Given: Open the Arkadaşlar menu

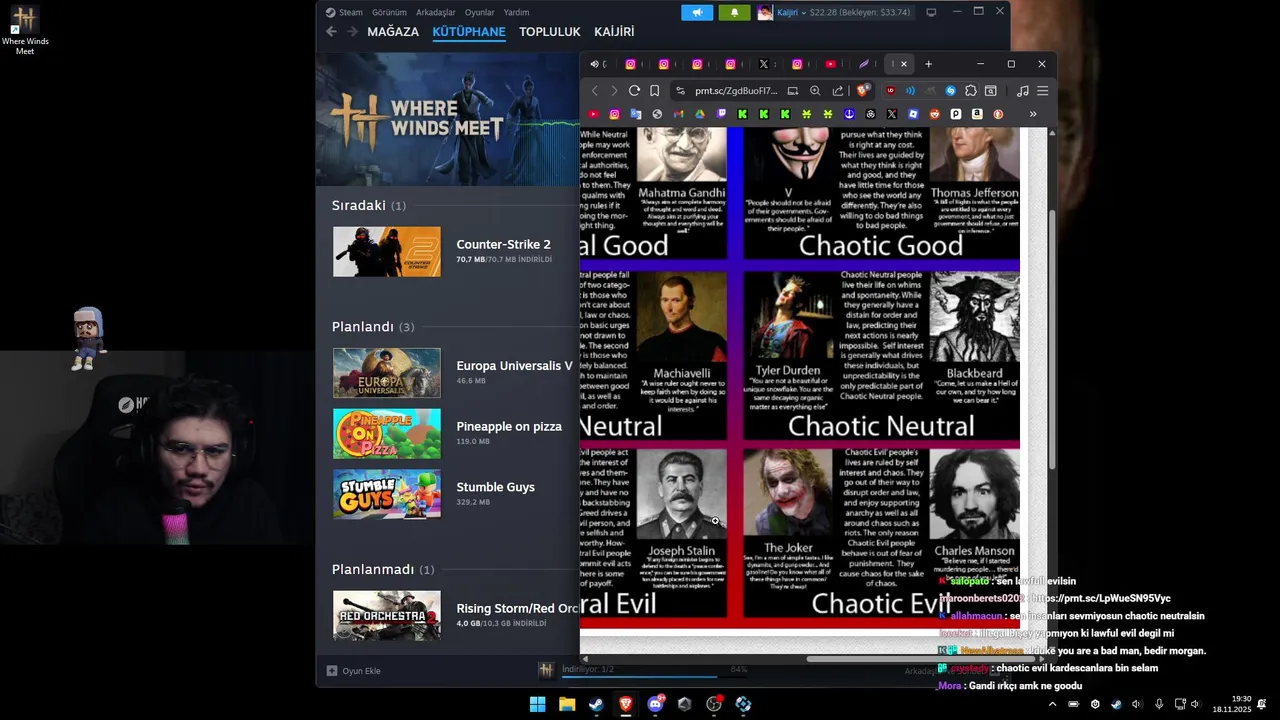Looking at the screenshot, I should (x=436, y=12).
